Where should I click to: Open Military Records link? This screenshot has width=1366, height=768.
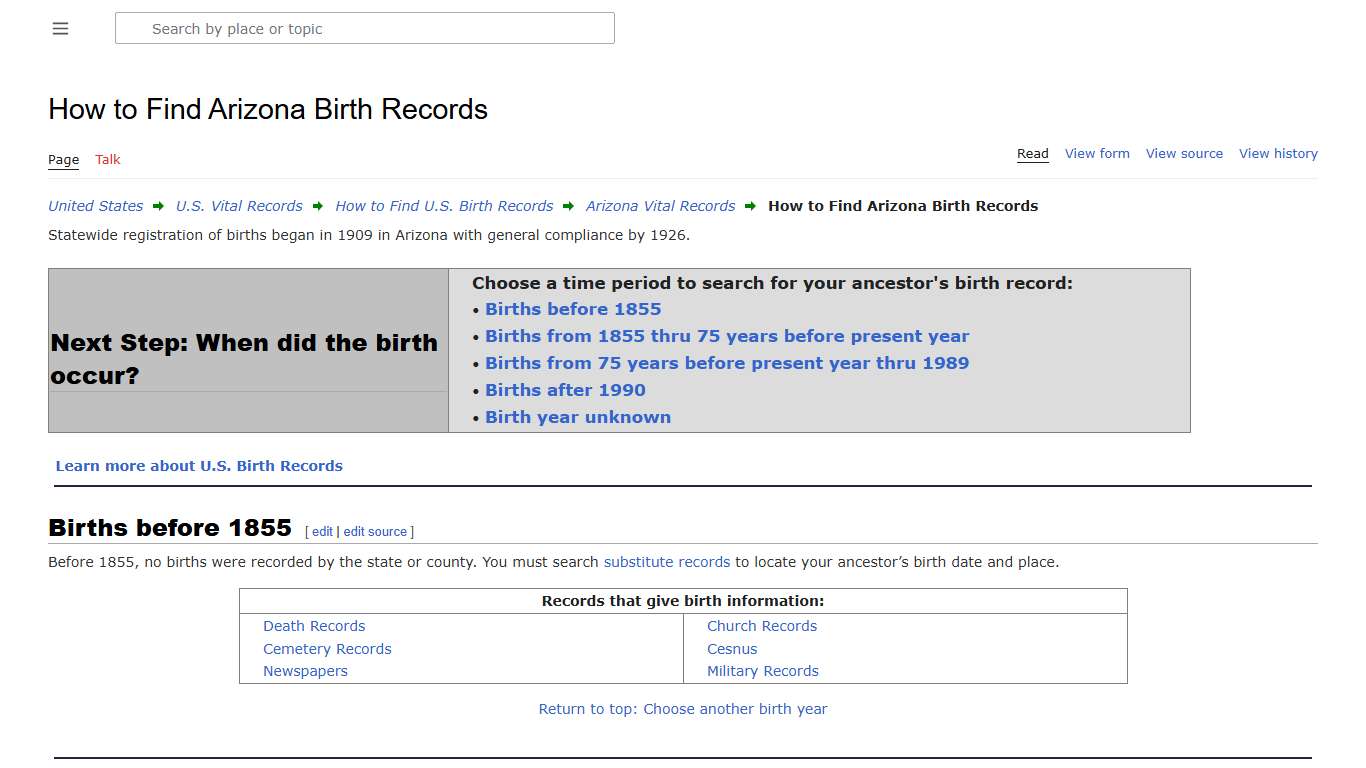click(x=762, y=670)
